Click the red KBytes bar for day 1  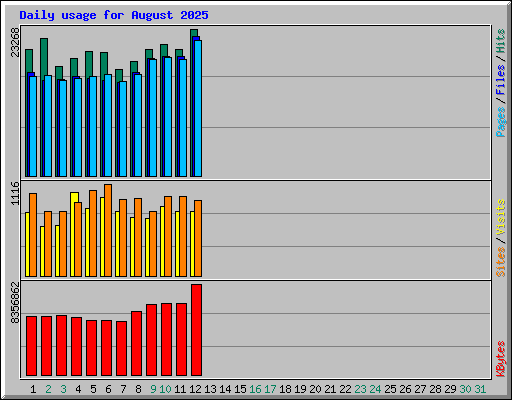31,346
